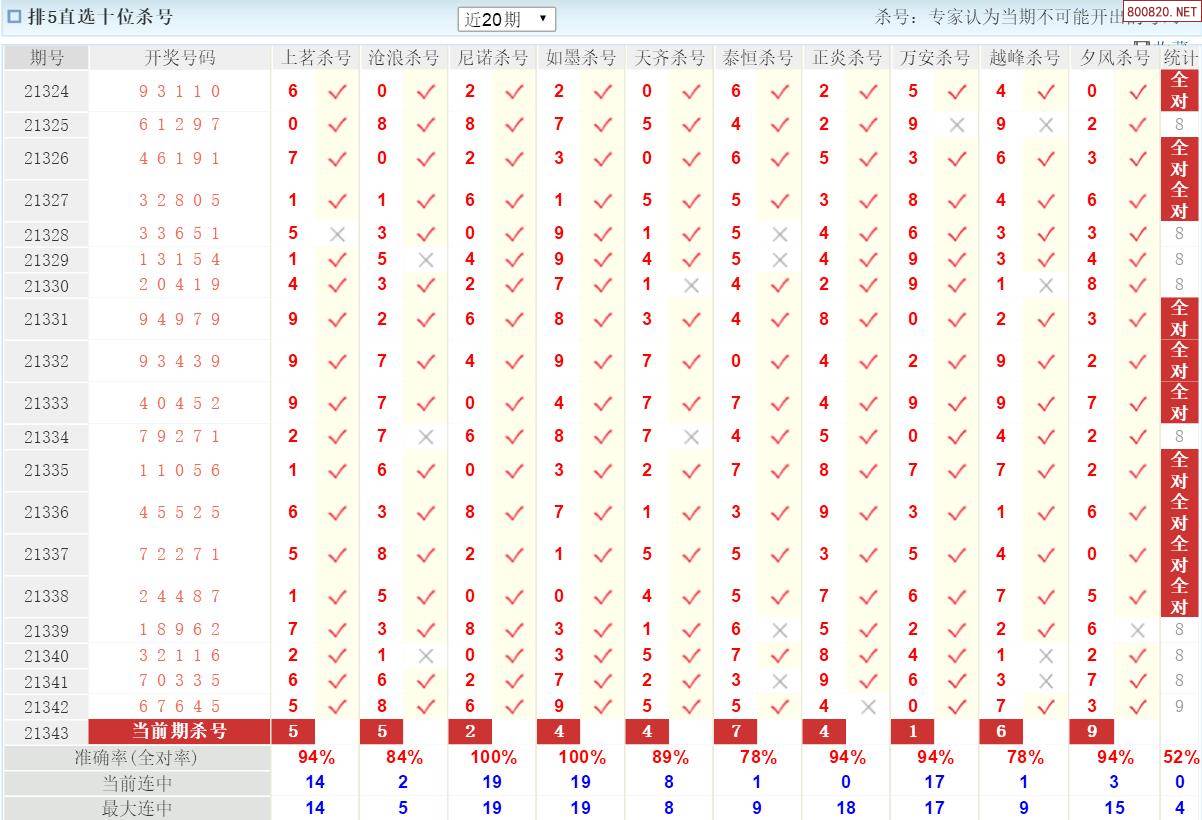This screenshot has height=820, width=1202.
Task: Click the X mark for 越峰杀号 in row 21341
Action: coord(1046,681)
